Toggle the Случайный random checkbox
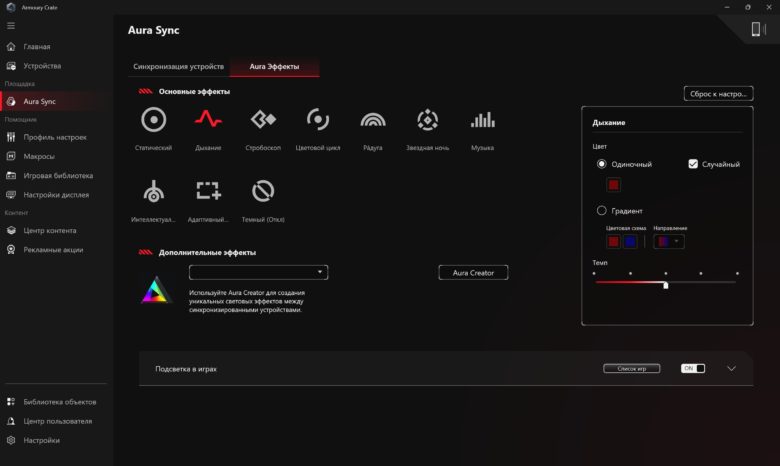 pyautogui.click(x=693, y=164)
